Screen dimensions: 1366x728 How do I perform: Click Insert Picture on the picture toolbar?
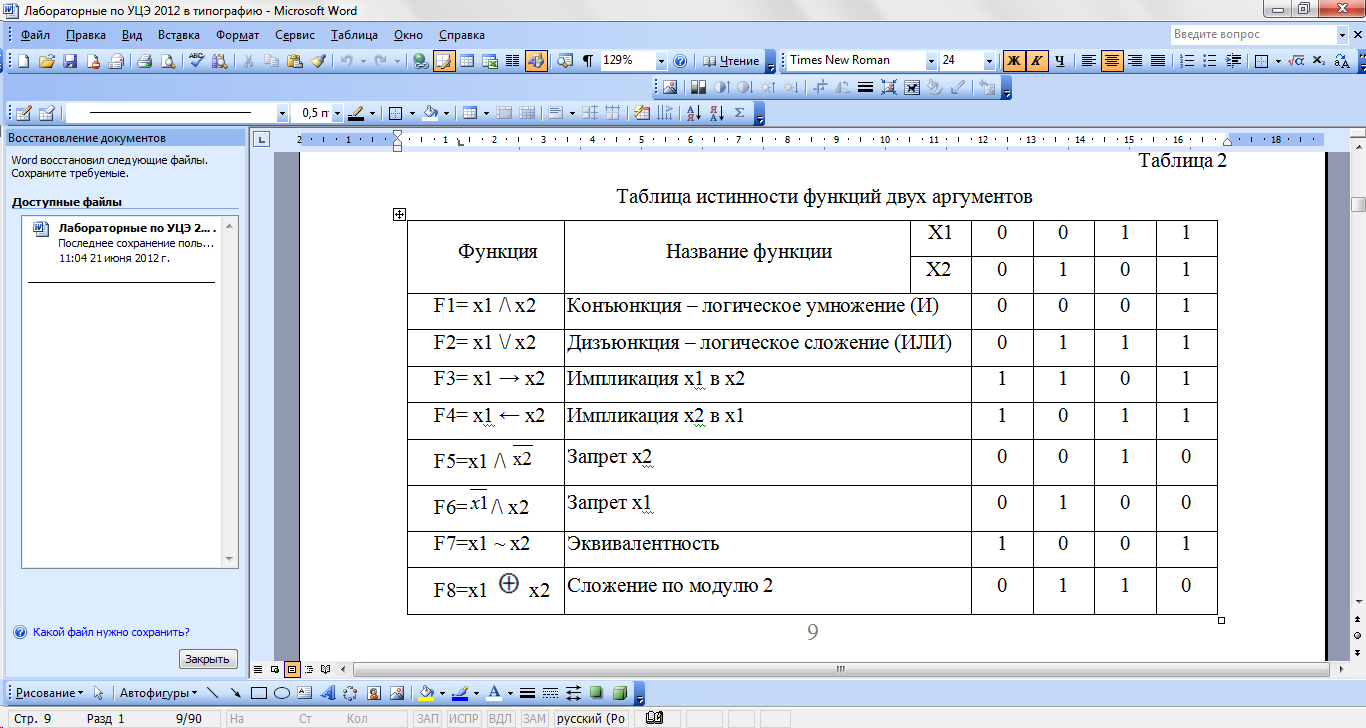(x=670, y=87)
